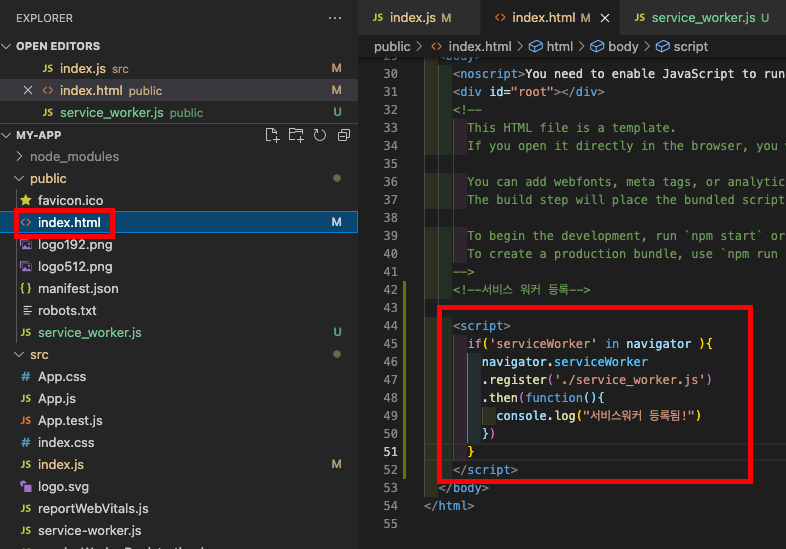The image size is (786, 549).
Task: Click the register('./service_worker.js') line
Action: [597, 380]
